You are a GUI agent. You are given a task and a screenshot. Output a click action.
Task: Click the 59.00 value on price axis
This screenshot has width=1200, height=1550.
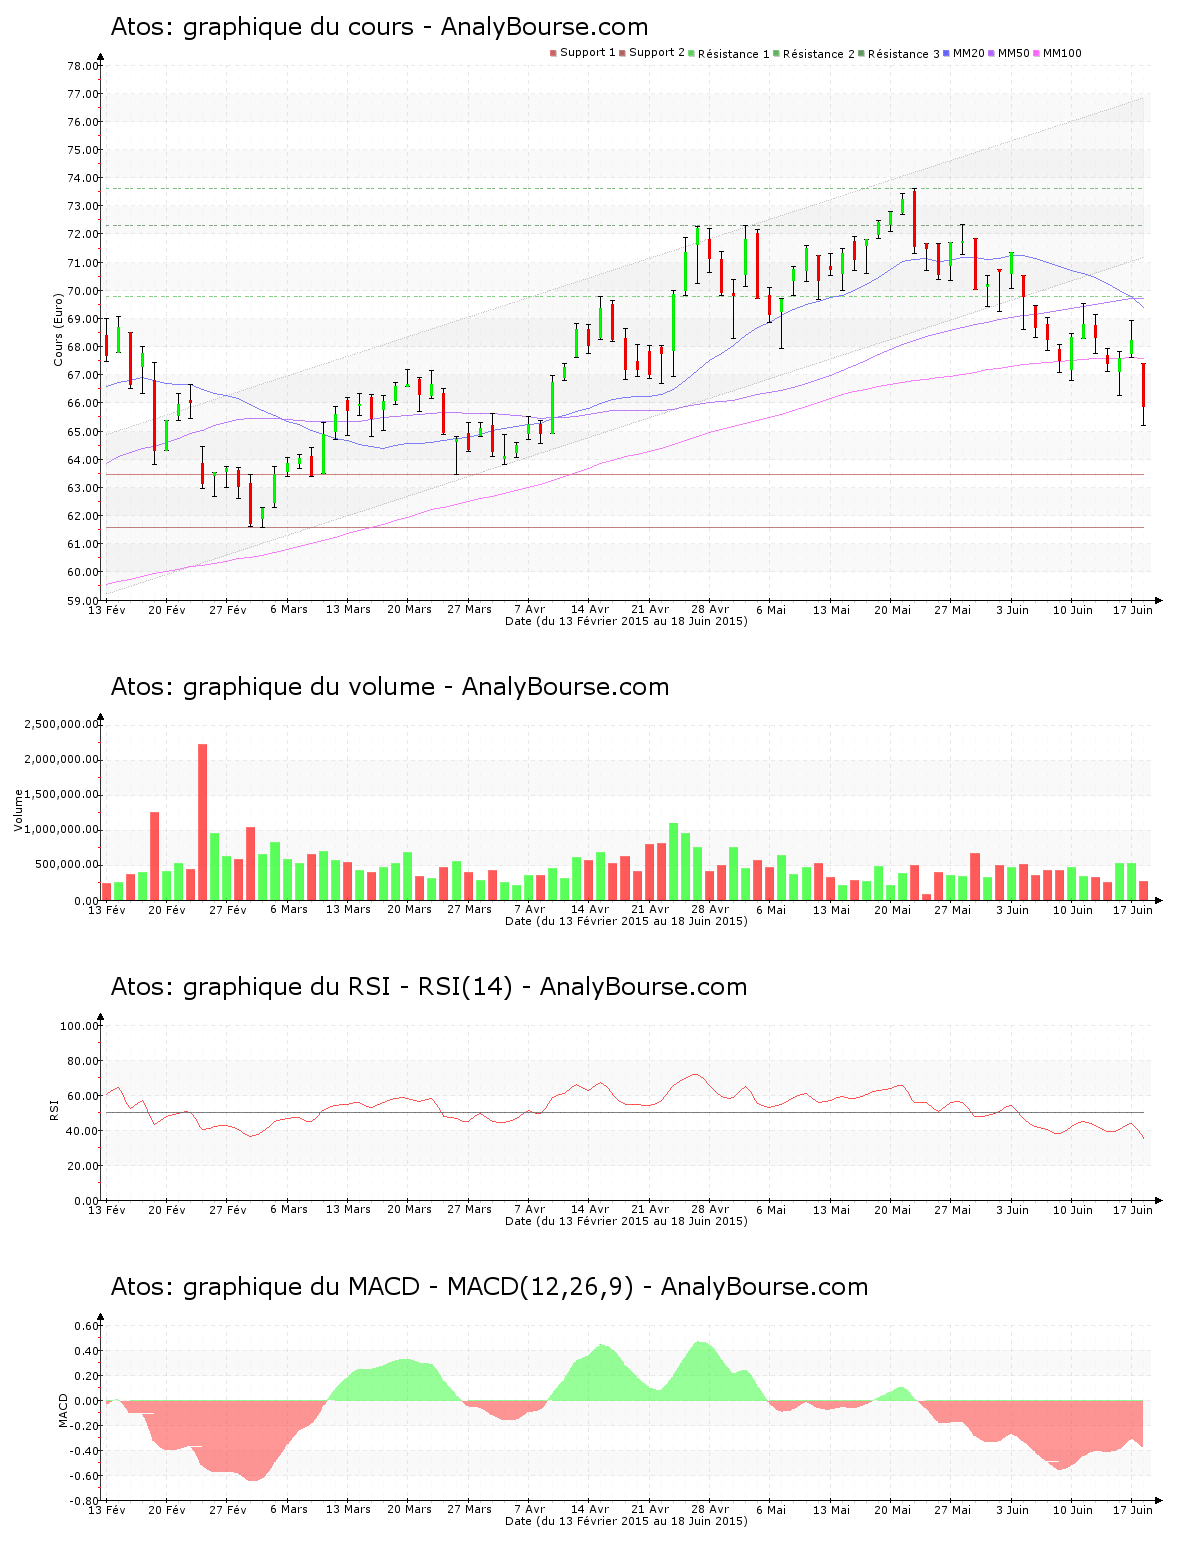[x=83, y=601]
